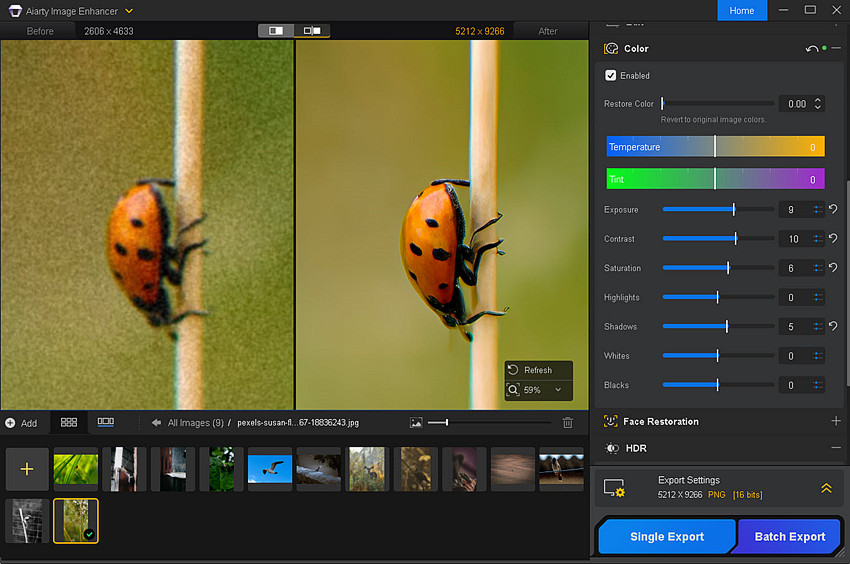Screen dimensions: 850x564
Task: Delete image with trash icon
Action: tap(568, 422)
